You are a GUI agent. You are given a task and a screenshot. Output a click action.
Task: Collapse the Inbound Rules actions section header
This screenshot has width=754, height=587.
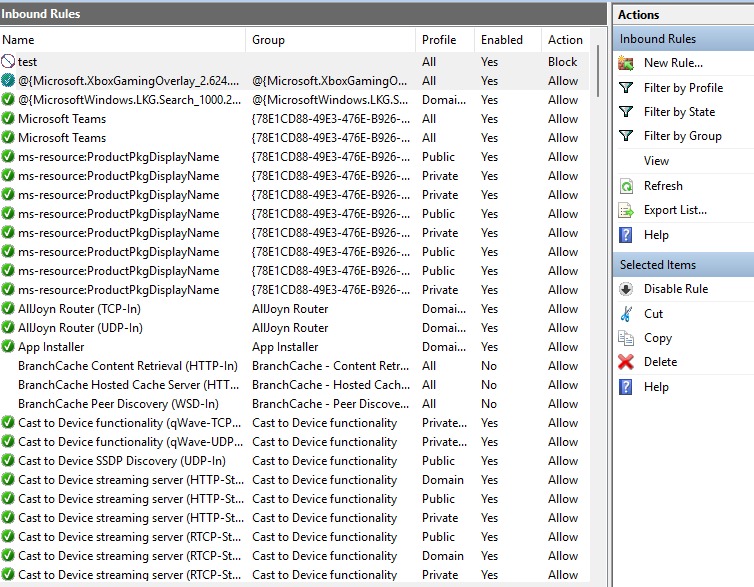[683, 39]
